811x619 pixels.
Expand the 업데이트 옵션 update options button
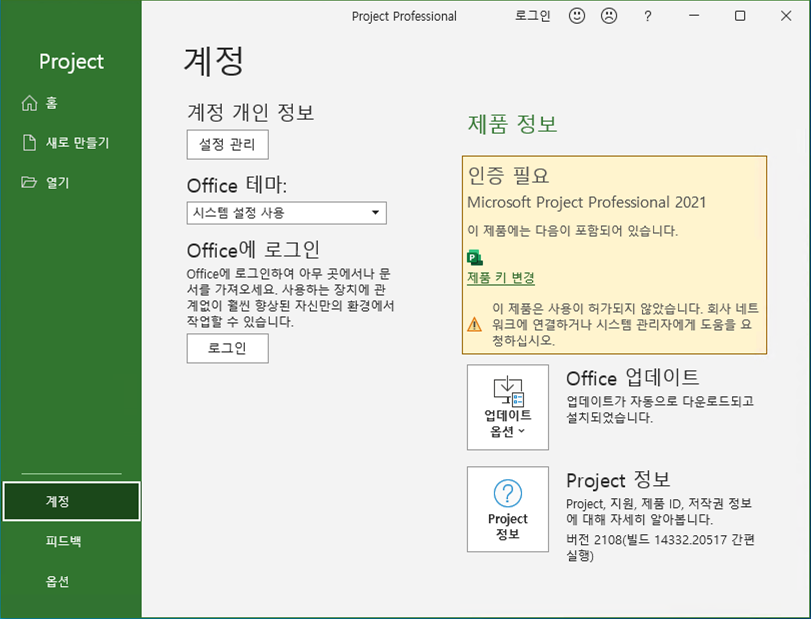point(508,407)
